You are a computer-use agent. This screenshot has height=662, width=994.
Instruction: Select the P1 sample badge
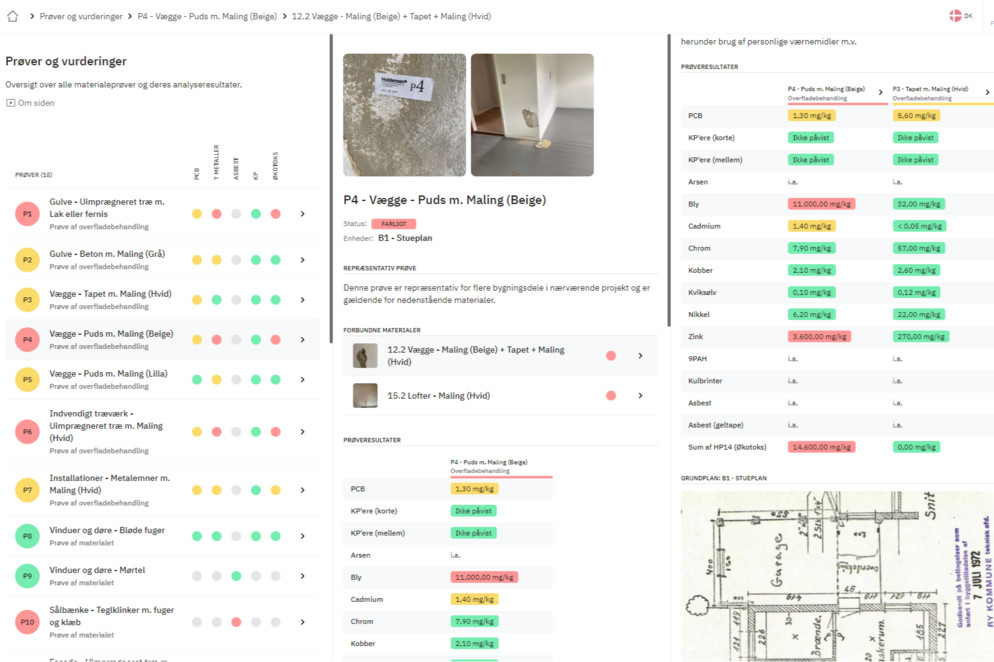27,214
